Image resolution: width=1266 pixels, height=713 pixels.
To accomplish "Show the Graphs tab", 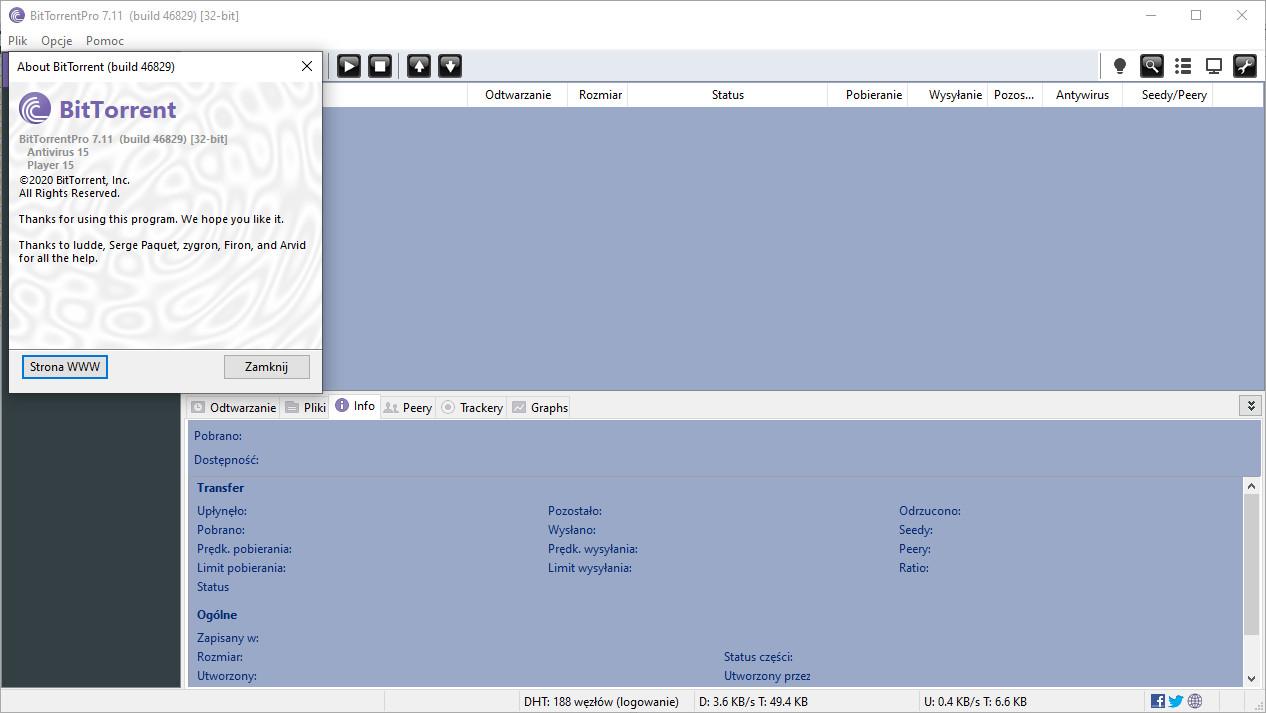I will pyautogui.click(x=540, y=407).
